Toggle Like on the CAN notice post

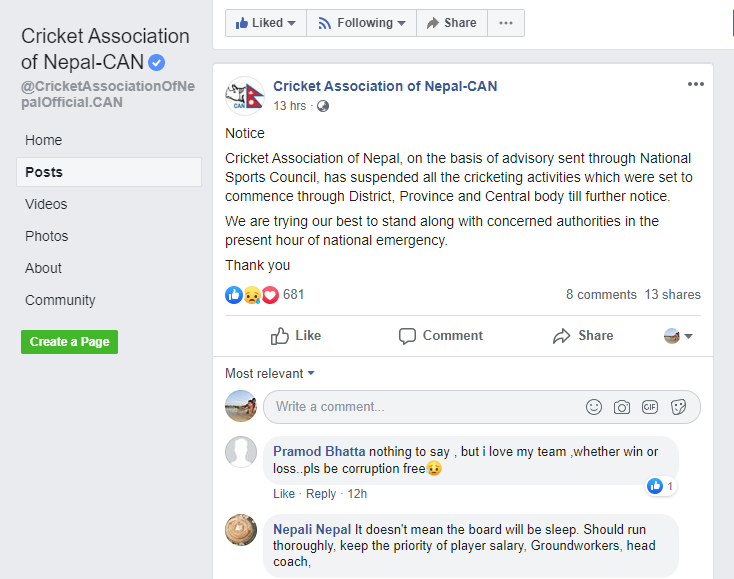tap(296, 336)
